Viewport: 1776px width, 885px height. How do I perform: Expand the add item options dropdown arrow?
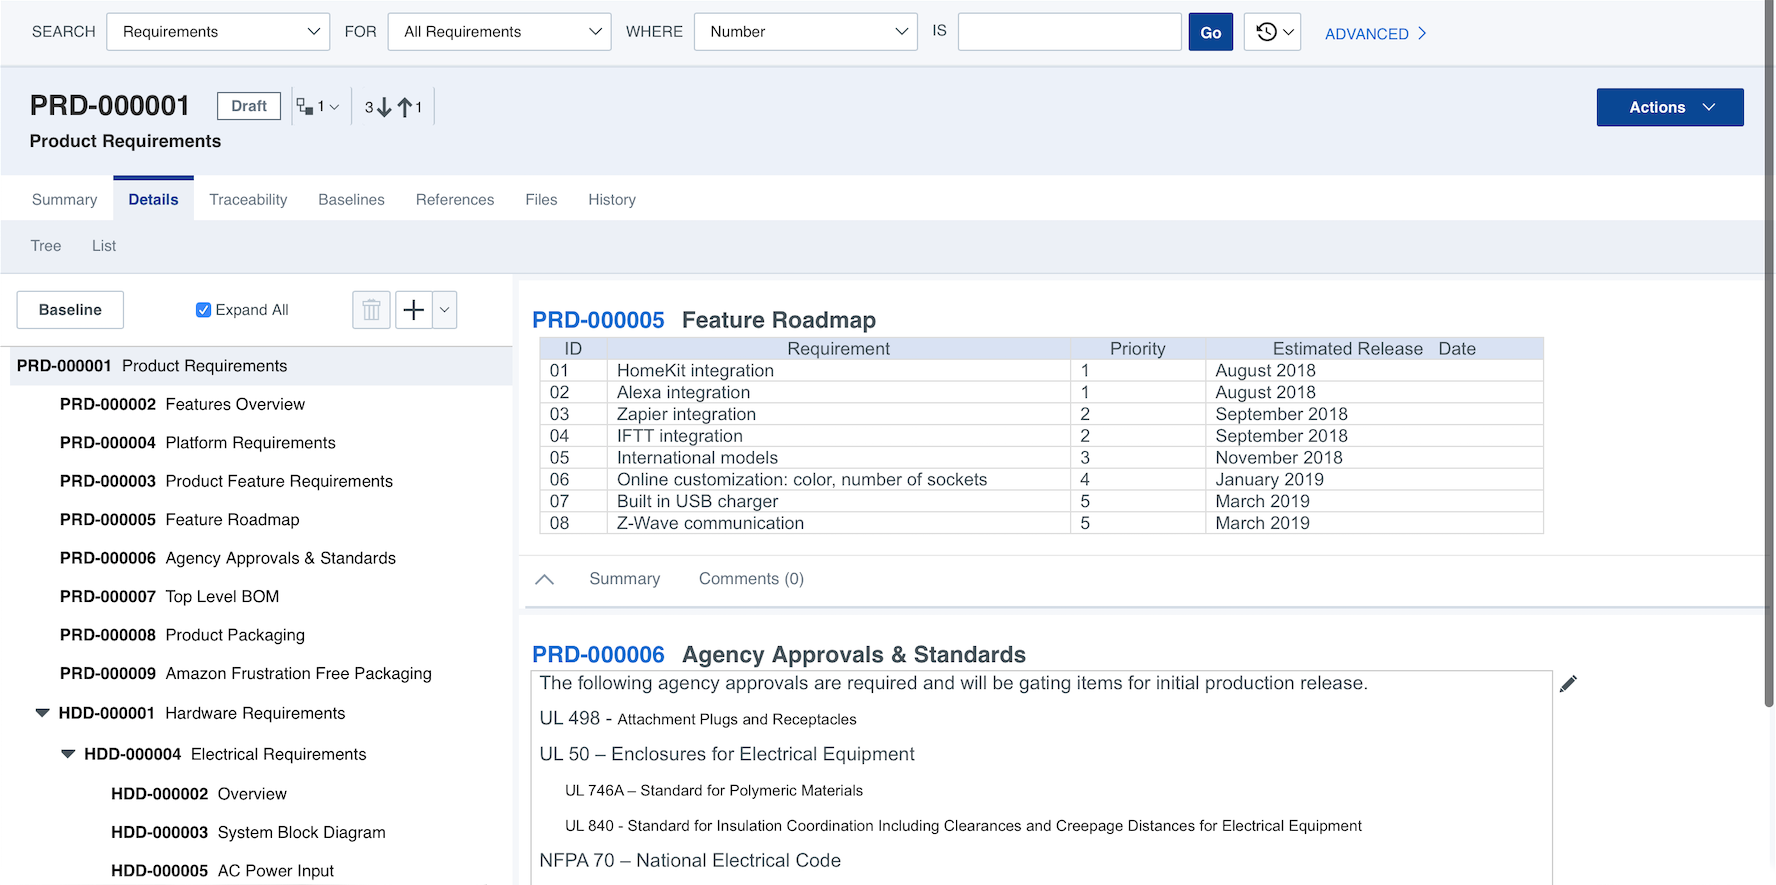coord(445,310)
